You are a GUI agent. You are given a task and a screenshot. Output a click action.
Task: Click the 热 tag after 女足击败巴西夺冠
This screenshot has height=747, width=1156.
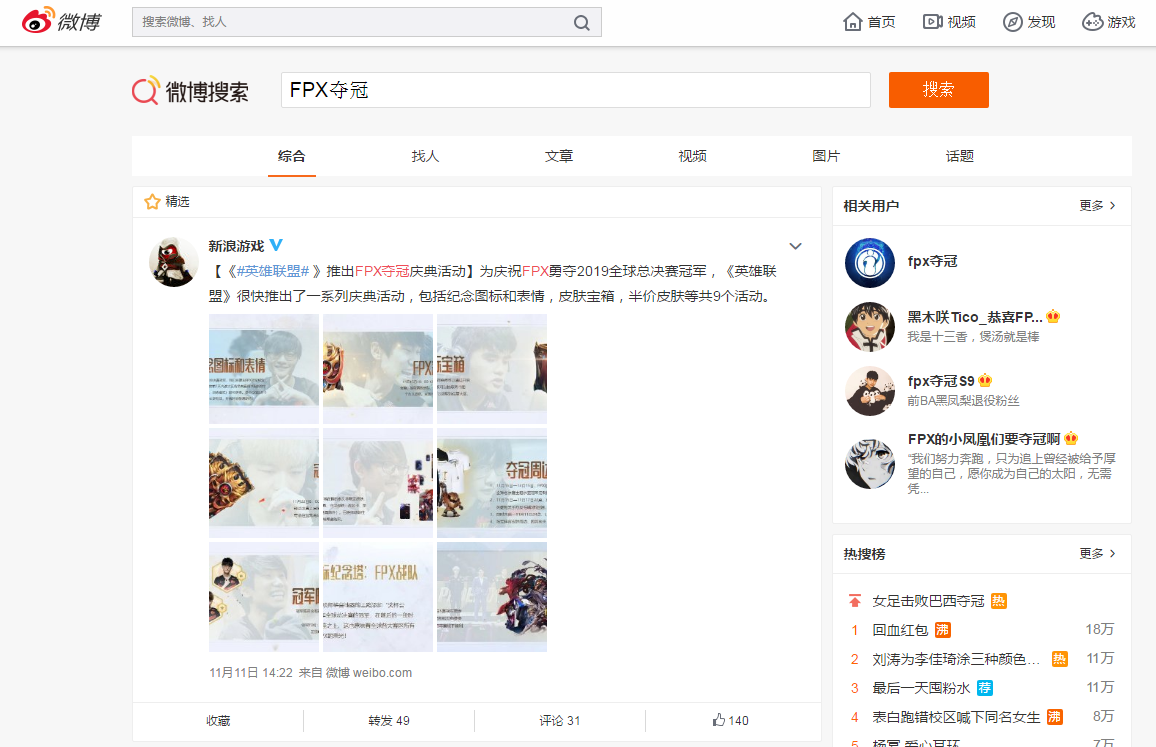[998, 601]
